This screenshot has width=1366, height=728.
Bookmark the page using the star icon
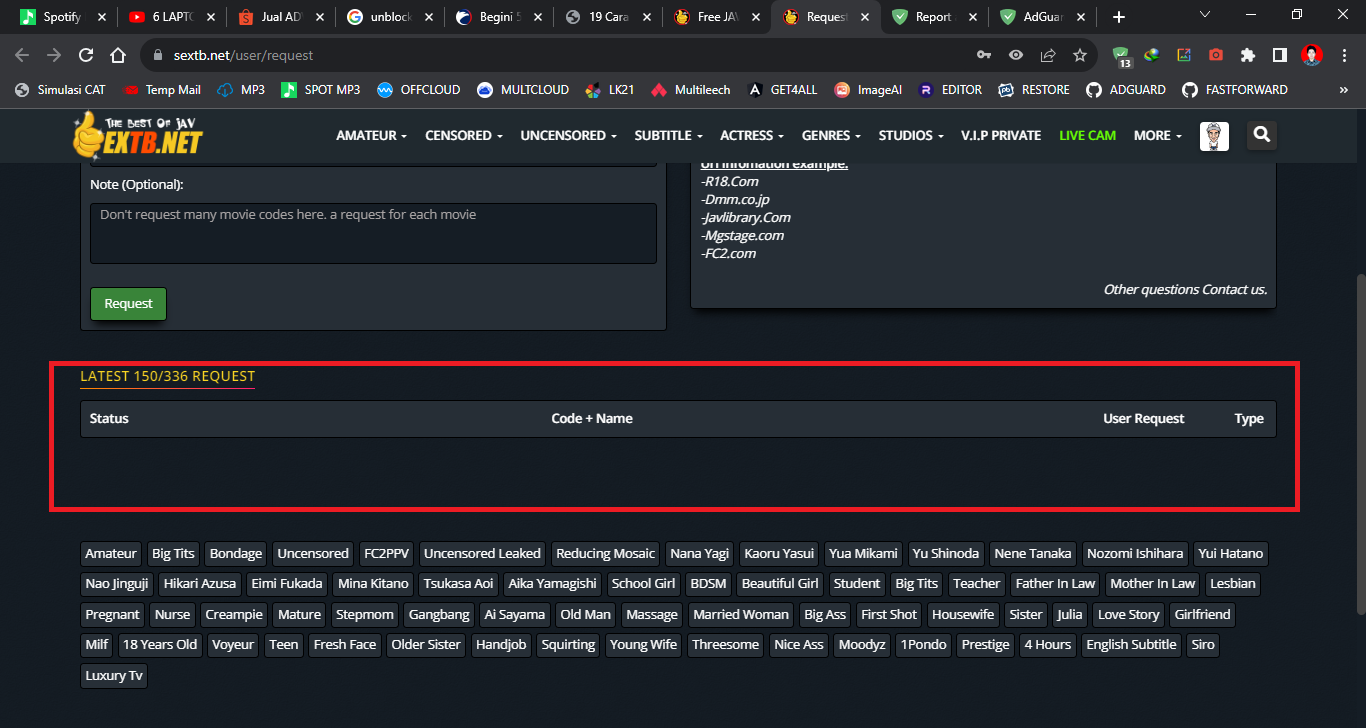[x=1079, y=55]
